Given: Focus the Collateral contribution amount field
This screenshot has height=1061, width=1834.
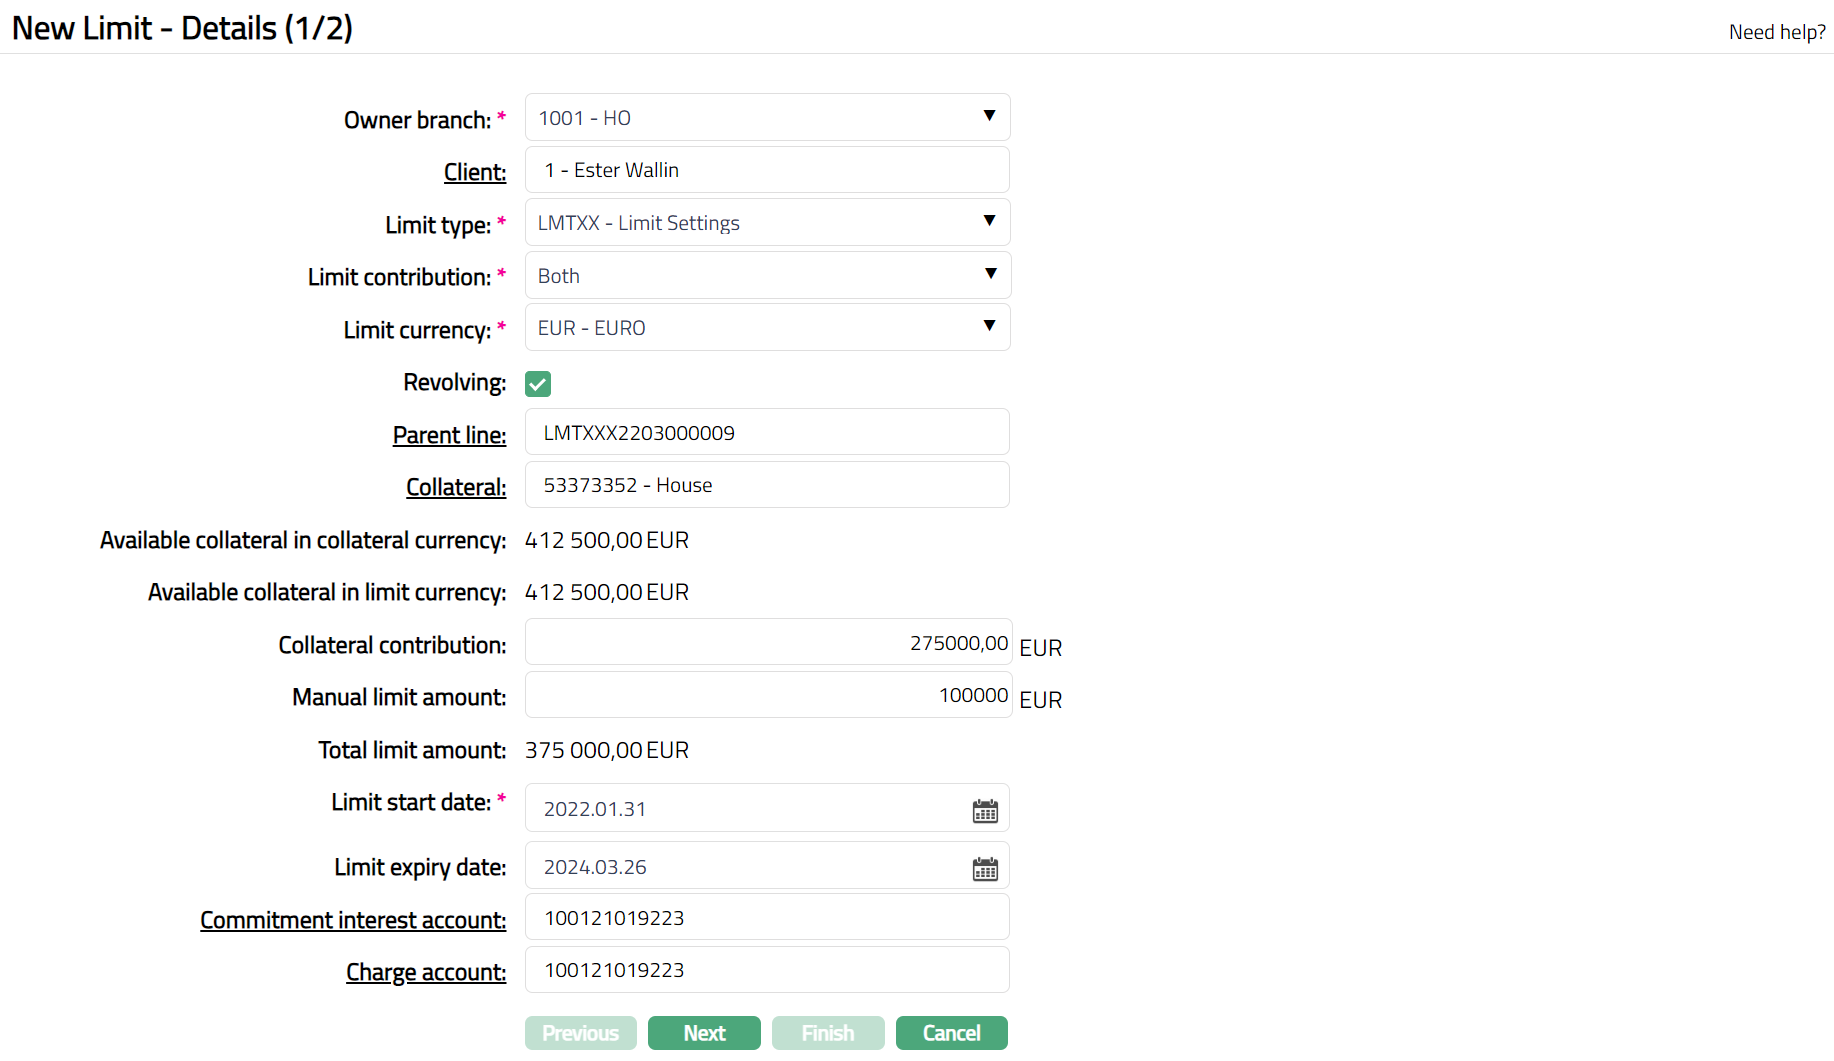Looking at the screenshot, I should click(767, 642).
